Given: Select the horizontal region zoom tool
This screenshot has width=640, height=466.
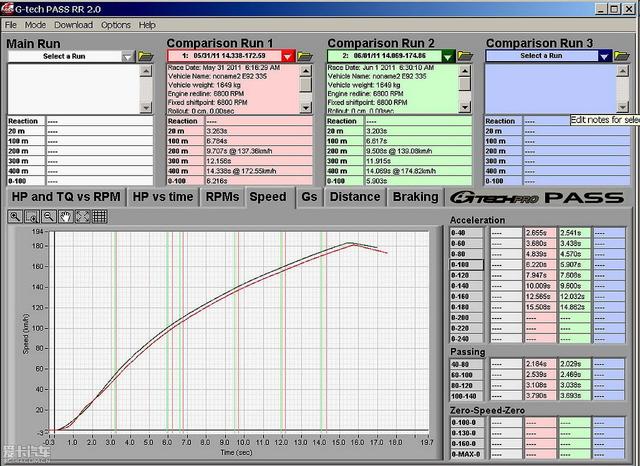Looking at the screenshot, I should click(x=32, y=216).
